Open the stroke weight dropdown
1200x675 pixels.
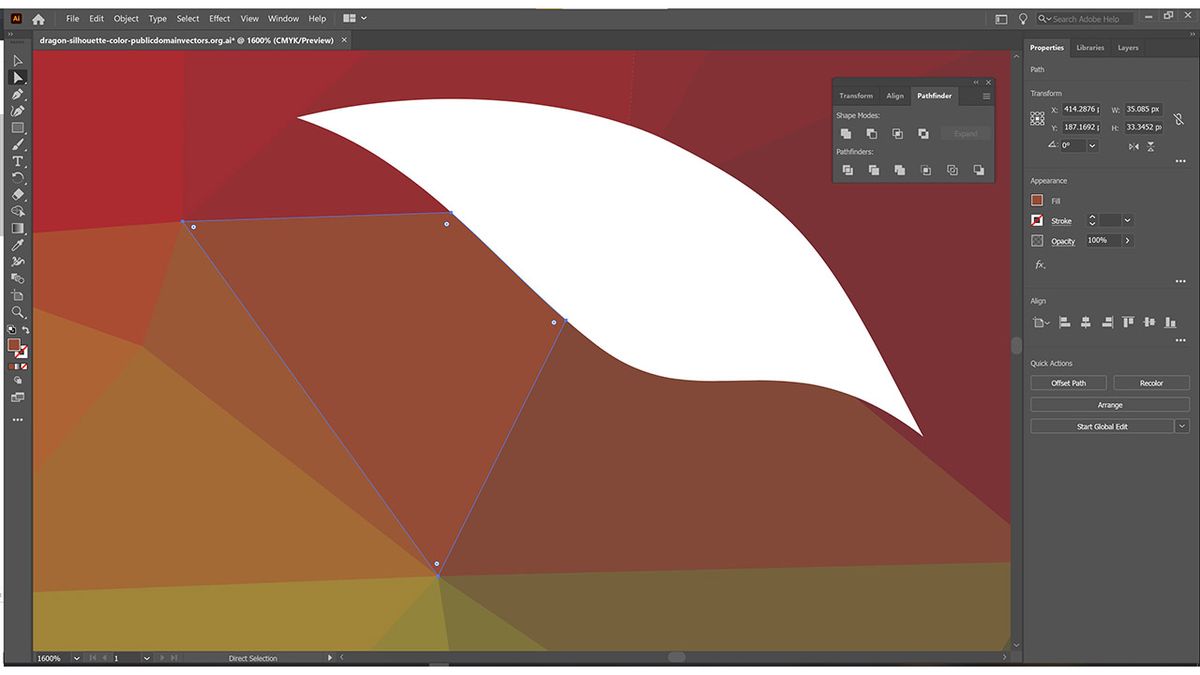[x=1127, y=219]
